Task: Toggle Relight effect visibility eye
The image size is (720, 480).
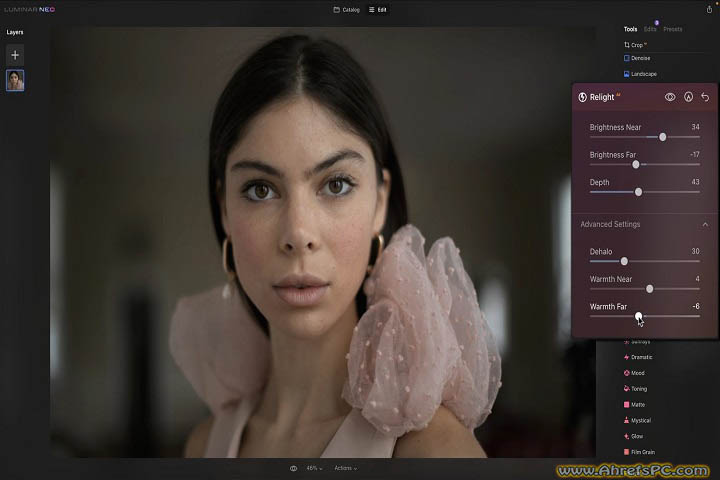Action: pos(670,97)
